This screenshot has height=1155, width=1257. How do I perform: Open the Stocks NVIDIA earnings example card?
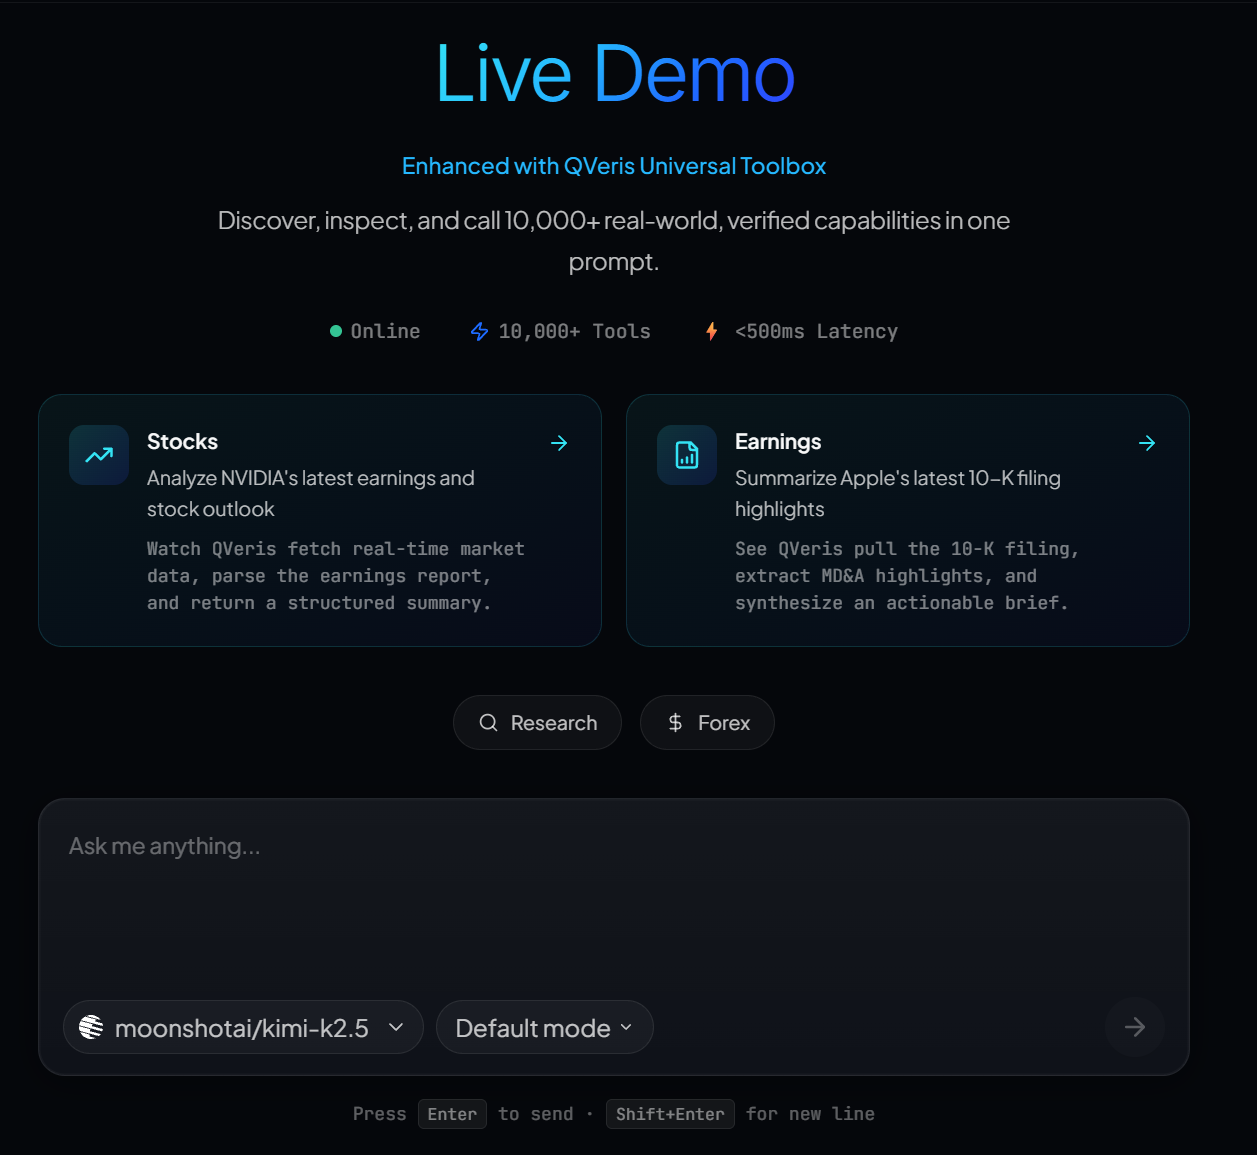[x=319, y=520]
